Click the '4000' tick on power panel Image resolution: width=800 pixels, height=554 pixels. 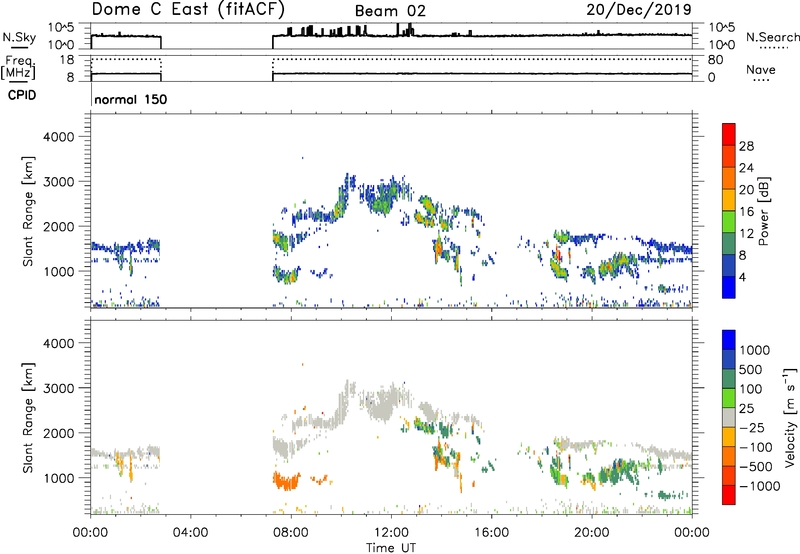click(x=59, y=137)
